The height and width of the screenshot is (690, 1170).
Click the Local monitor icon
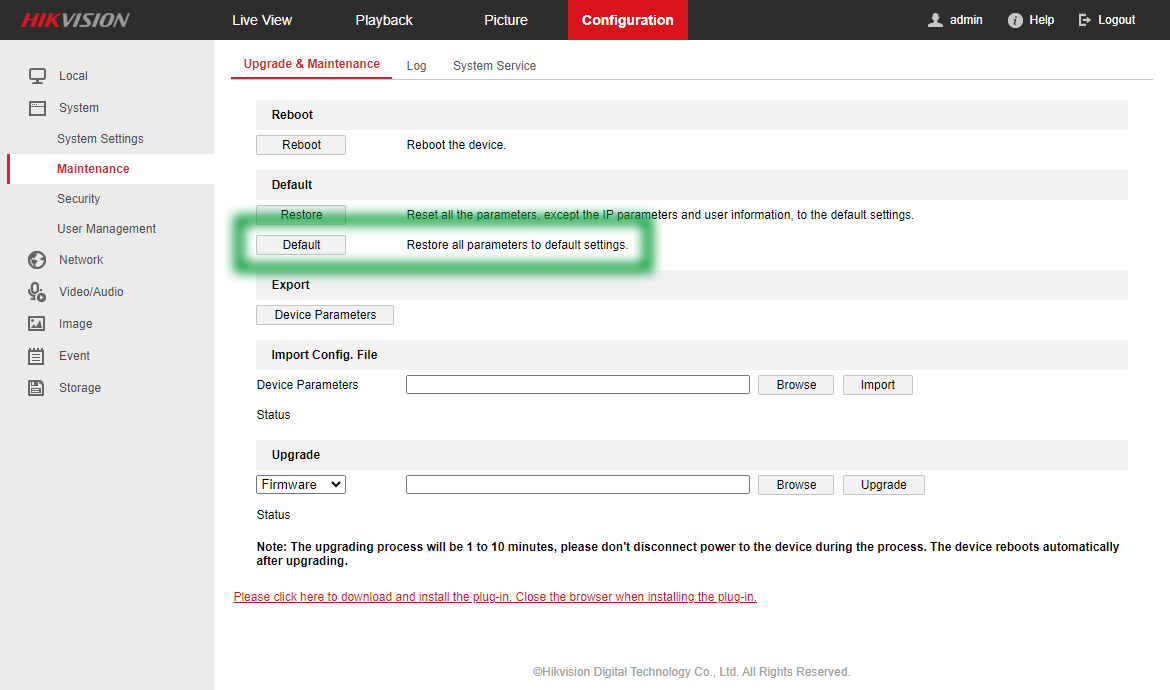pyautogui.click(x=37, y=76)
